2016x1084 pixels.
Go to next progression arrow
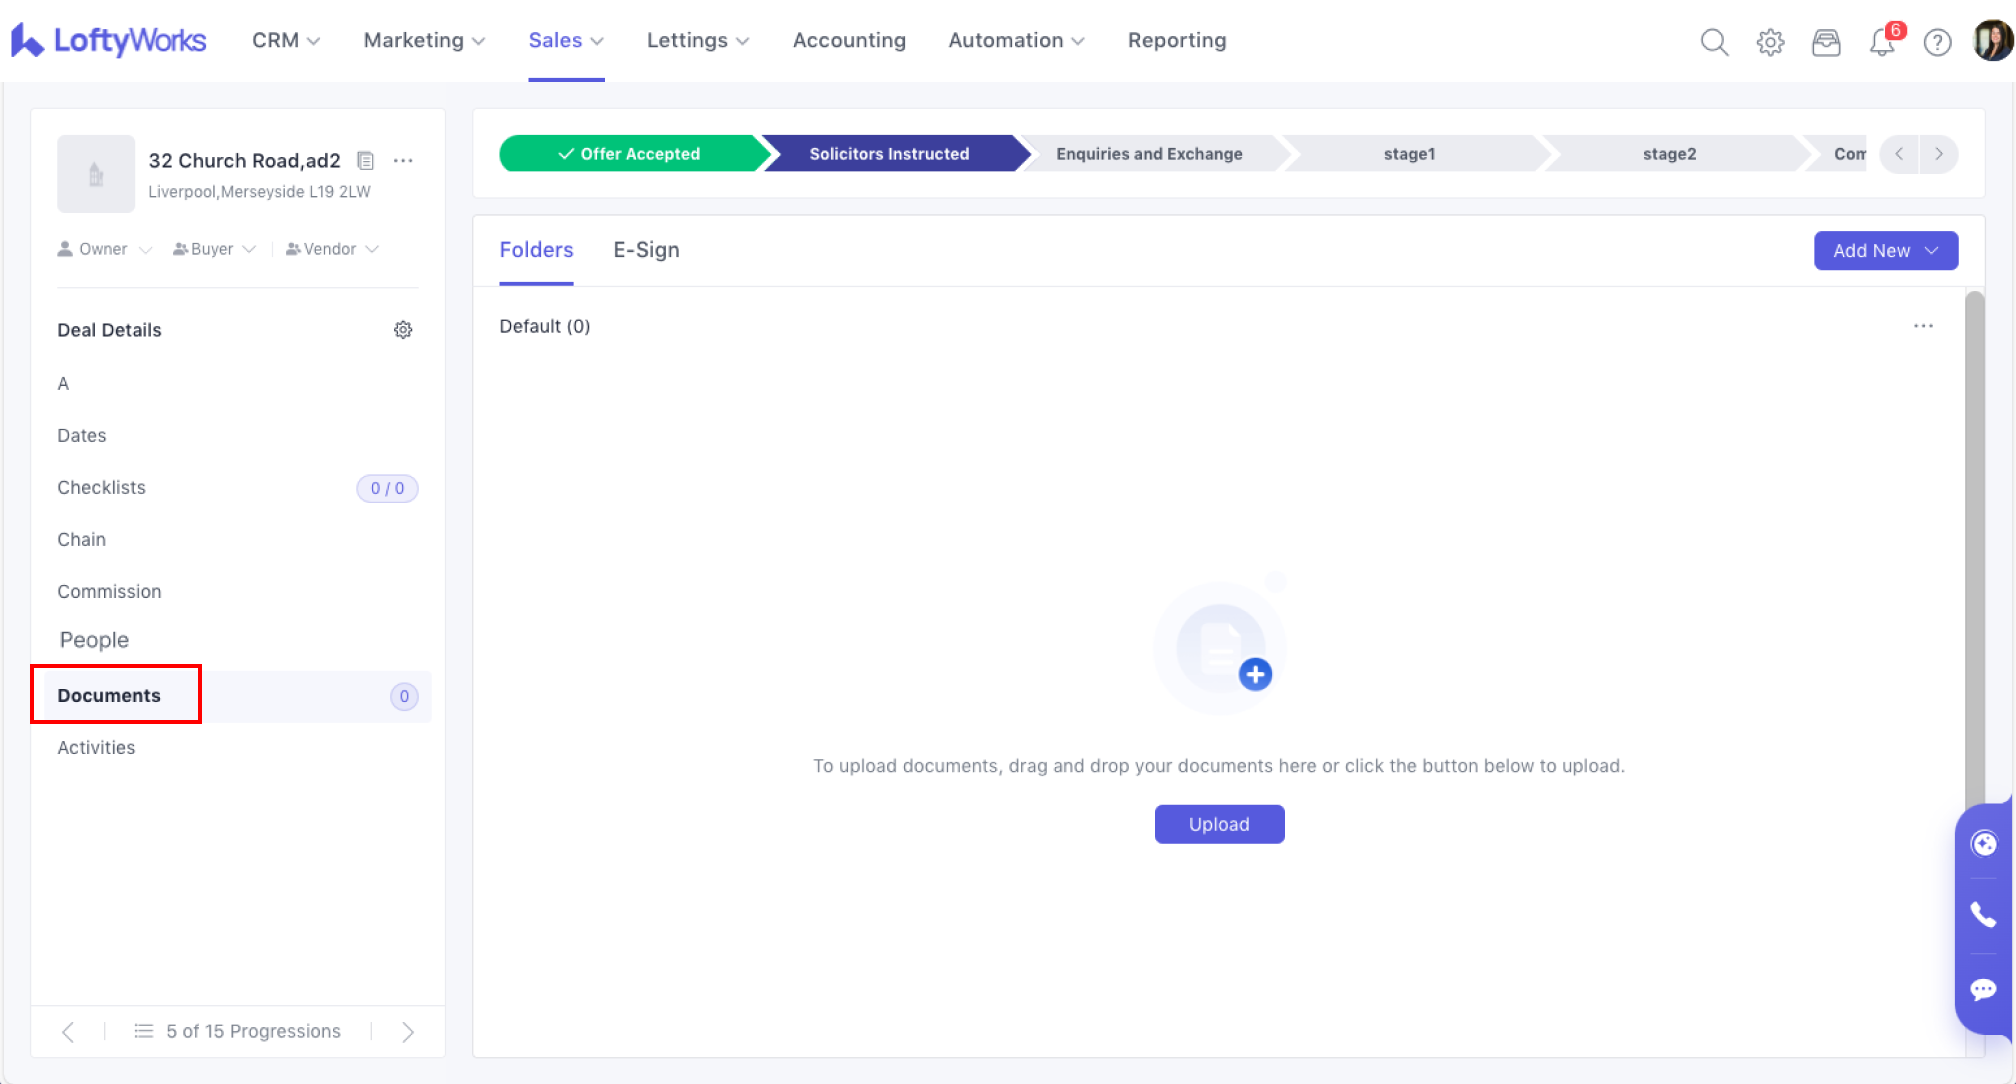408,1031
